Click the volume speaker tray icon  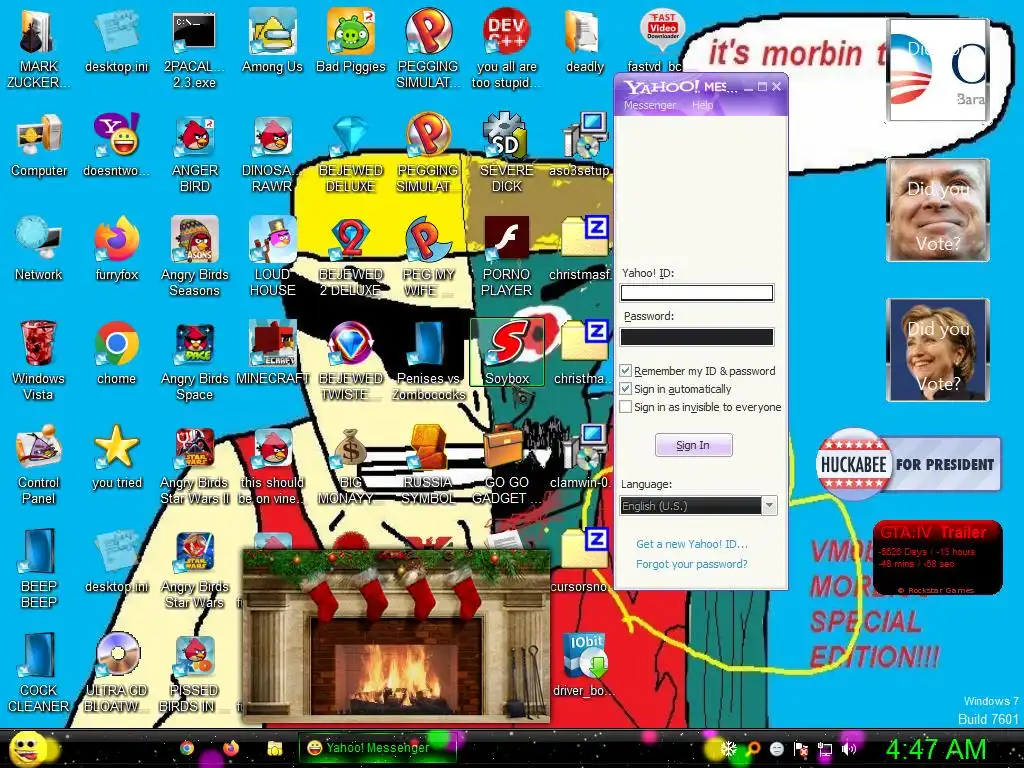848,749
